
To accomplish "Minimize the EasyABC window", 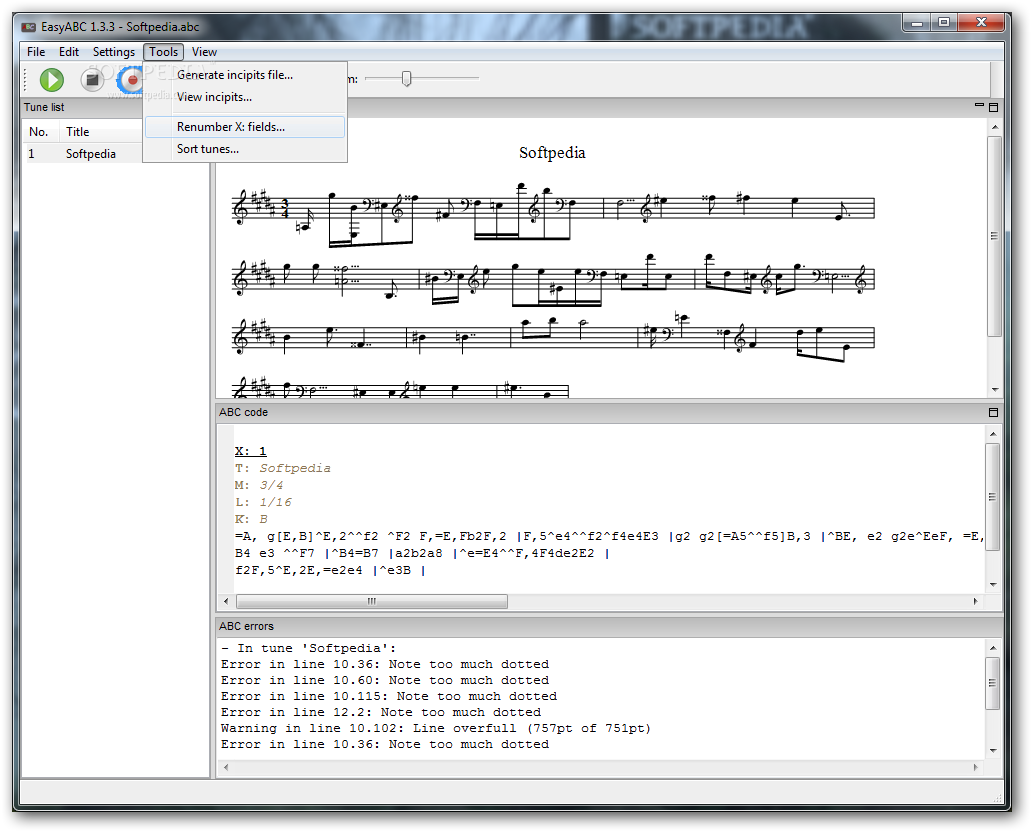I will tap(917, 23).
